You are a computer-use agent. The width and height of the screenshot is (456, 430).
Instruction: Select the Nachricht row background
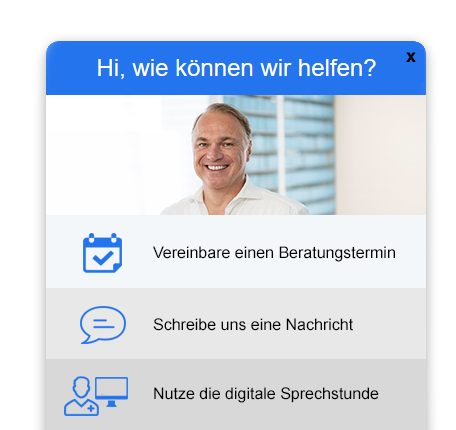coord(236,324)
